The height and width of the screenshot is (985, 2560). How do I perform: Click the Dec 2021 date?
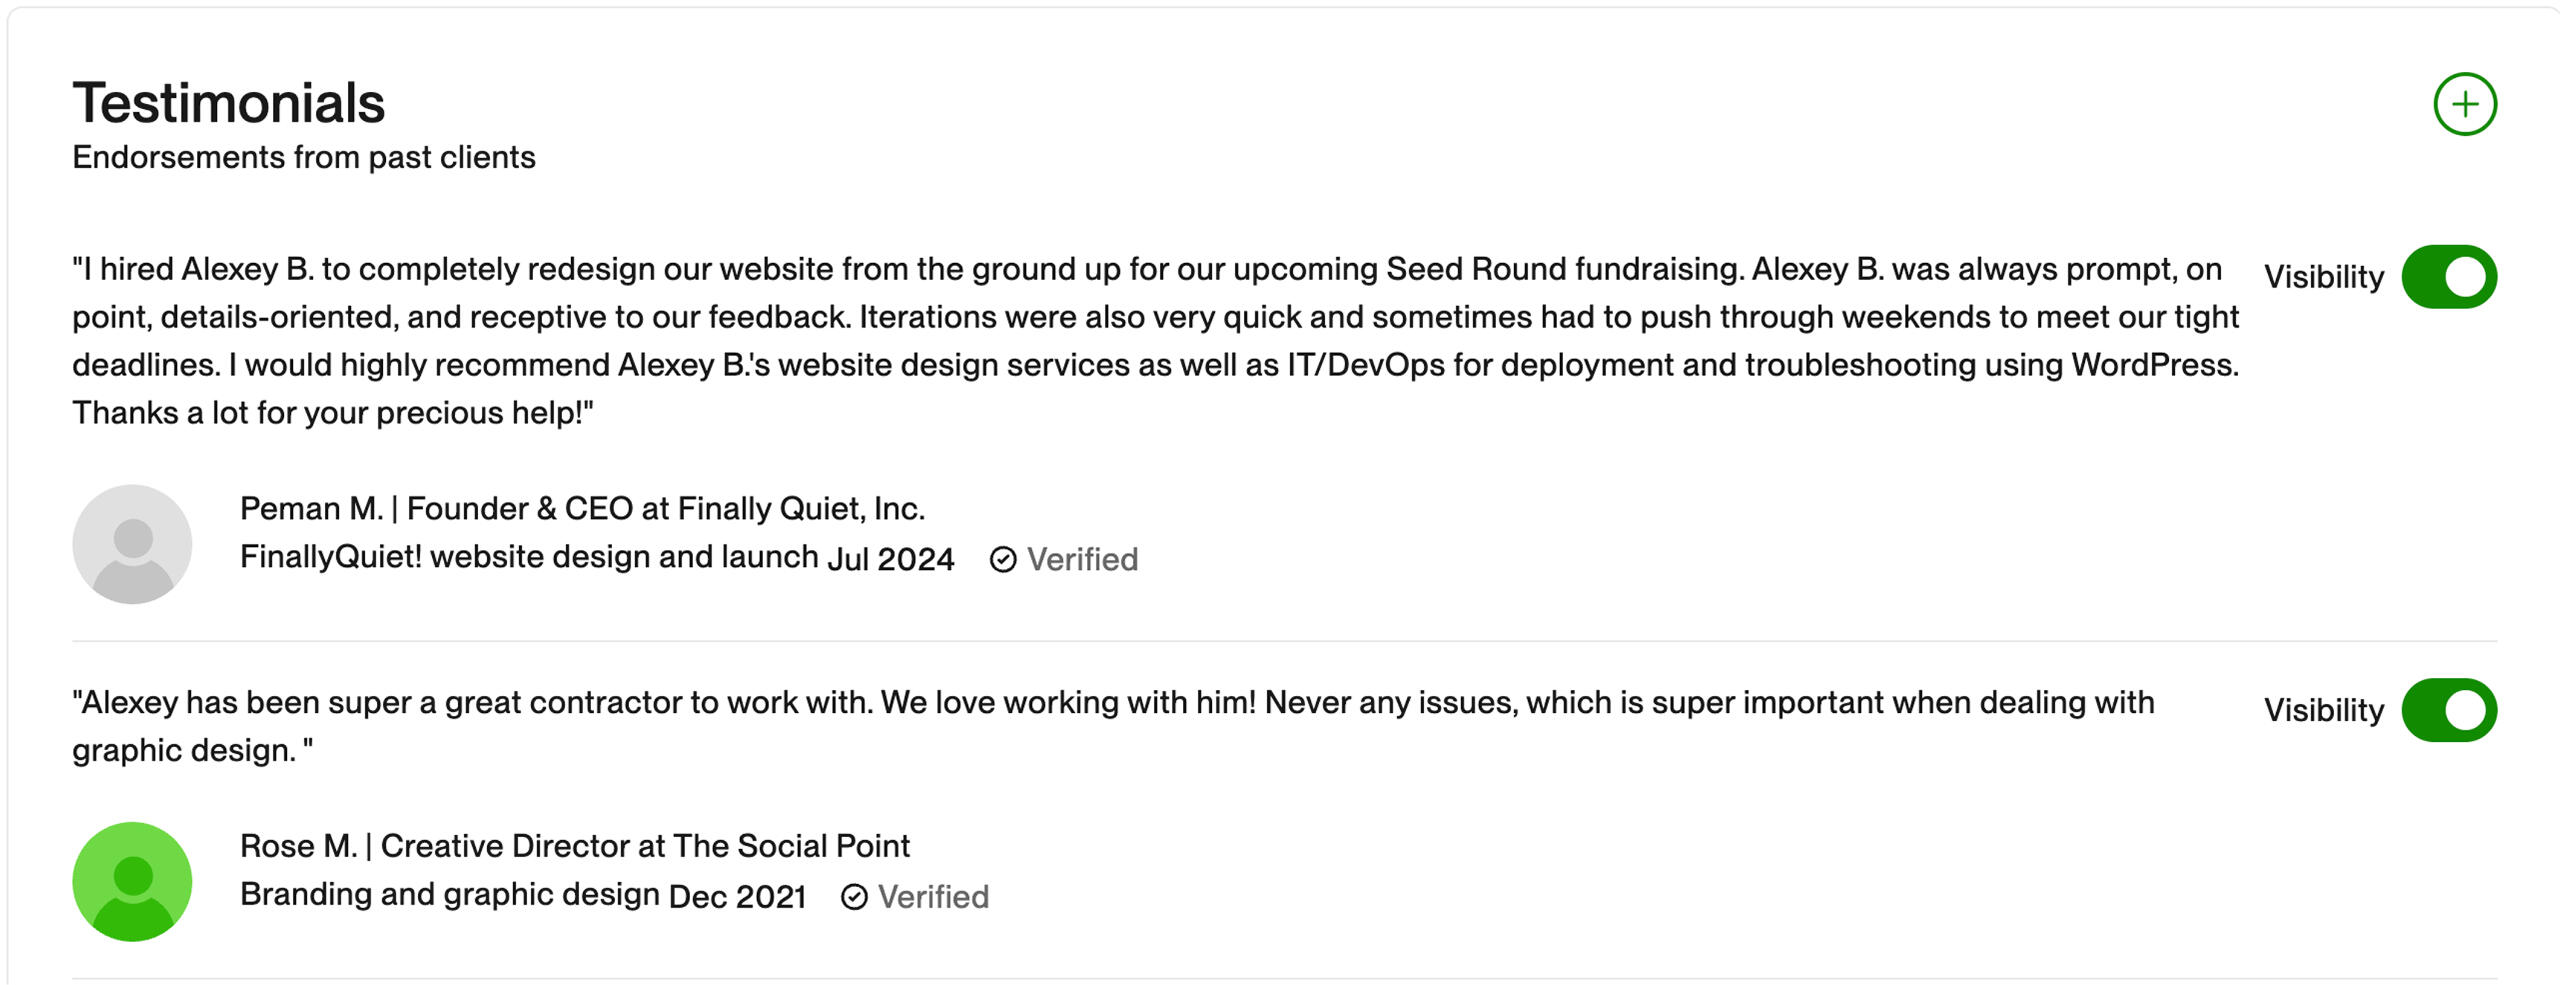coord(737,896)
